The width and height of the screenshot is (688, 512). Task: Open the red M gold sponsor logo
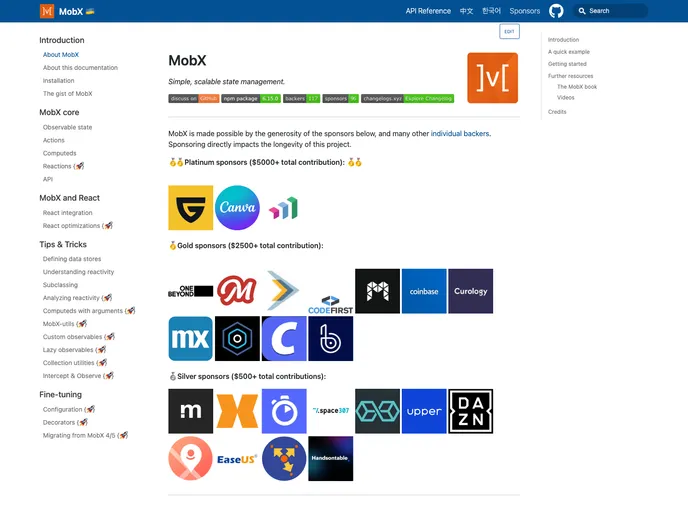tap(237, 290)
